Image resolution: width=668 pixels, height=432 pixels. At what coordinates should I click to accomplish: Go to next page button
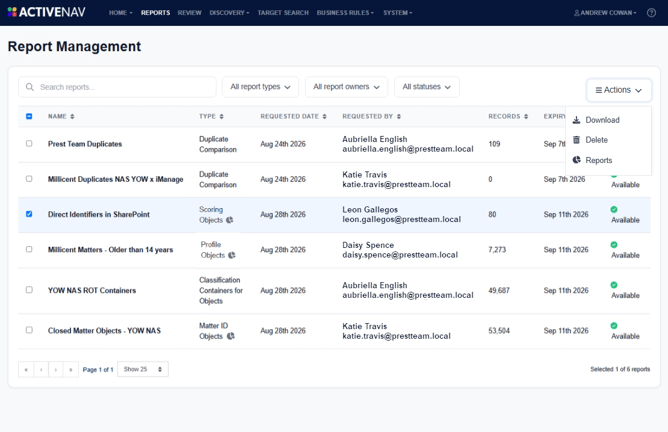tap(56, 369)
